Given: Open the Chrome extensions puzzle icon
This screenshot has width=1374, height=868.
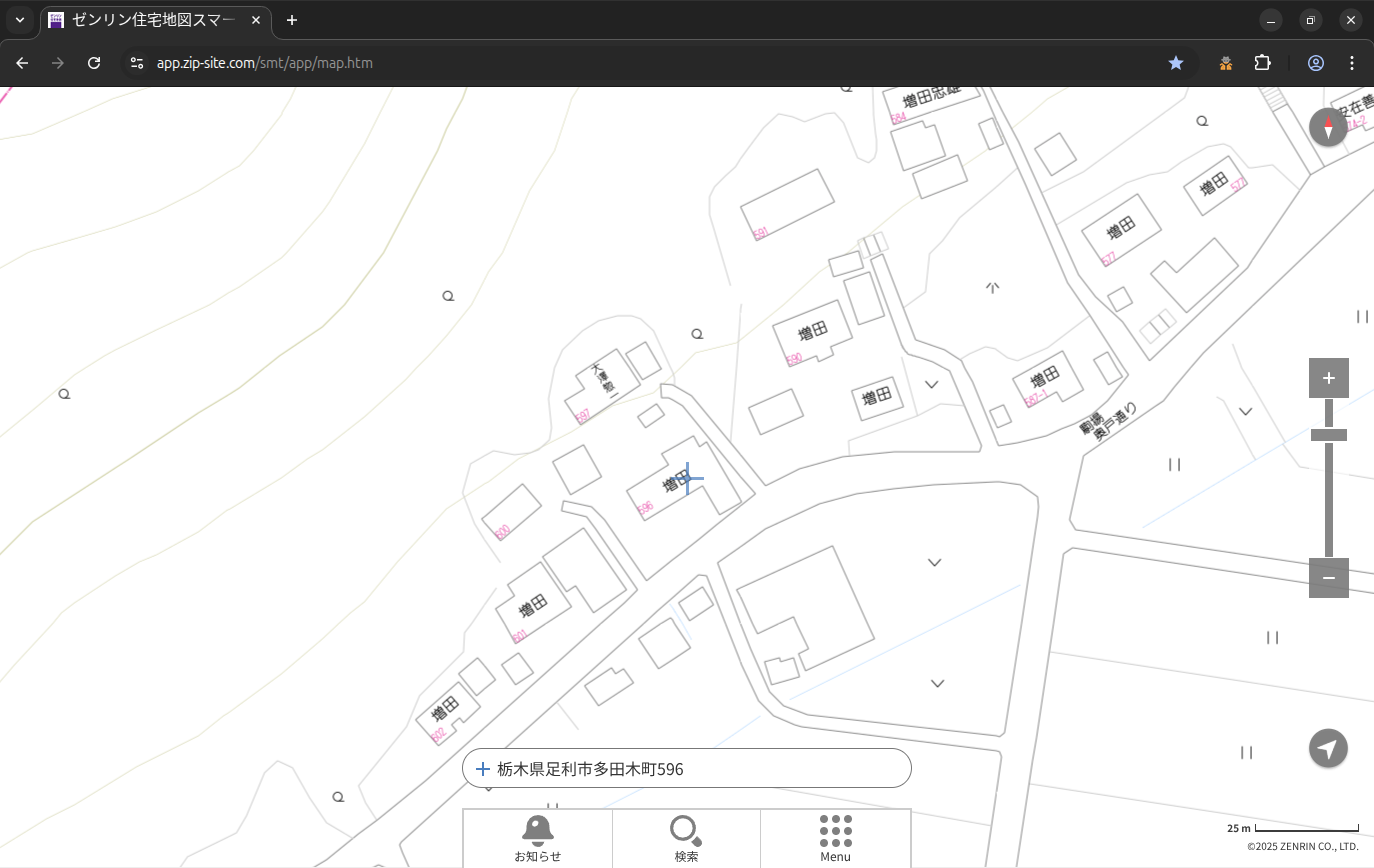Looking at the screenshot, I should point(1262,63).
